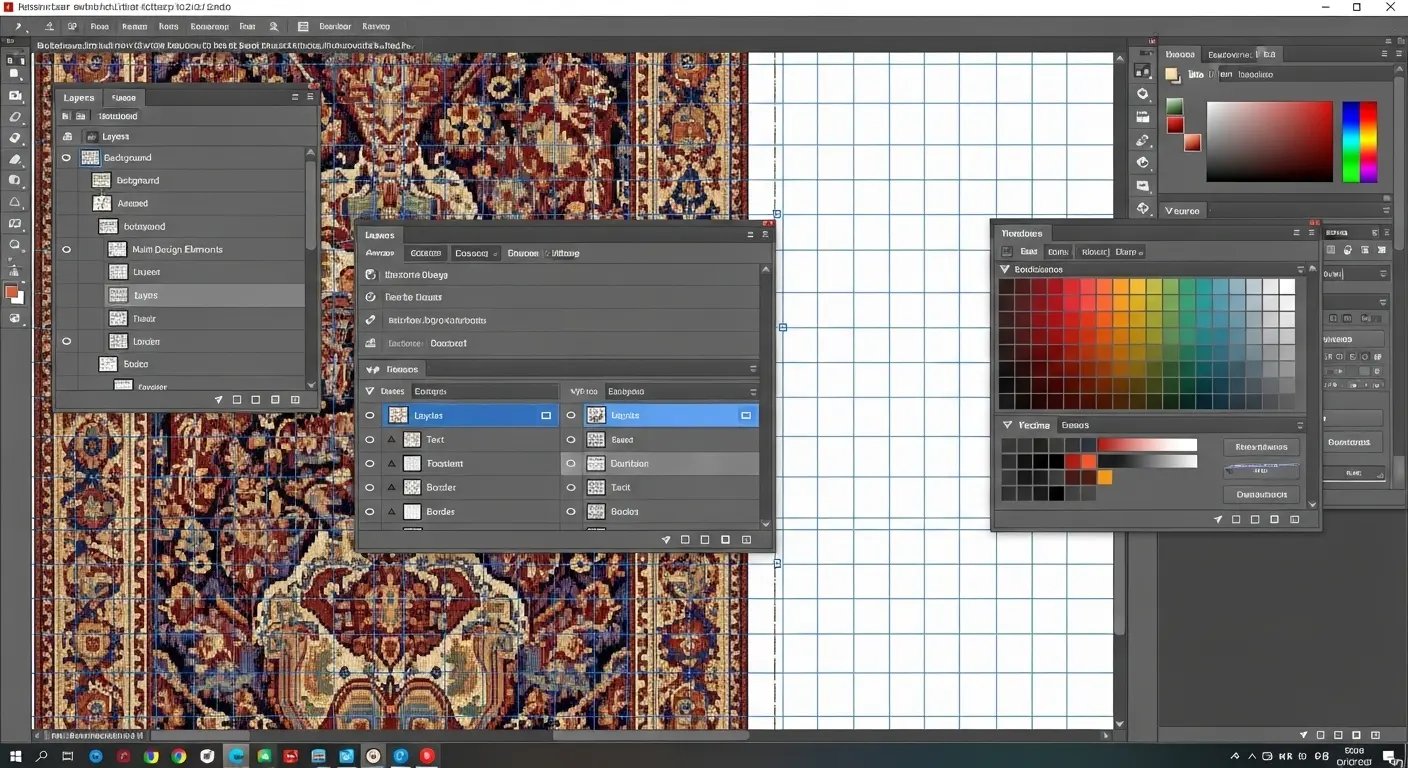The width and height of the screenshot is (1408, 768).
Task: Select the second tab beside Layers tab
Action: pyautogui.click(x=124, y=98)
